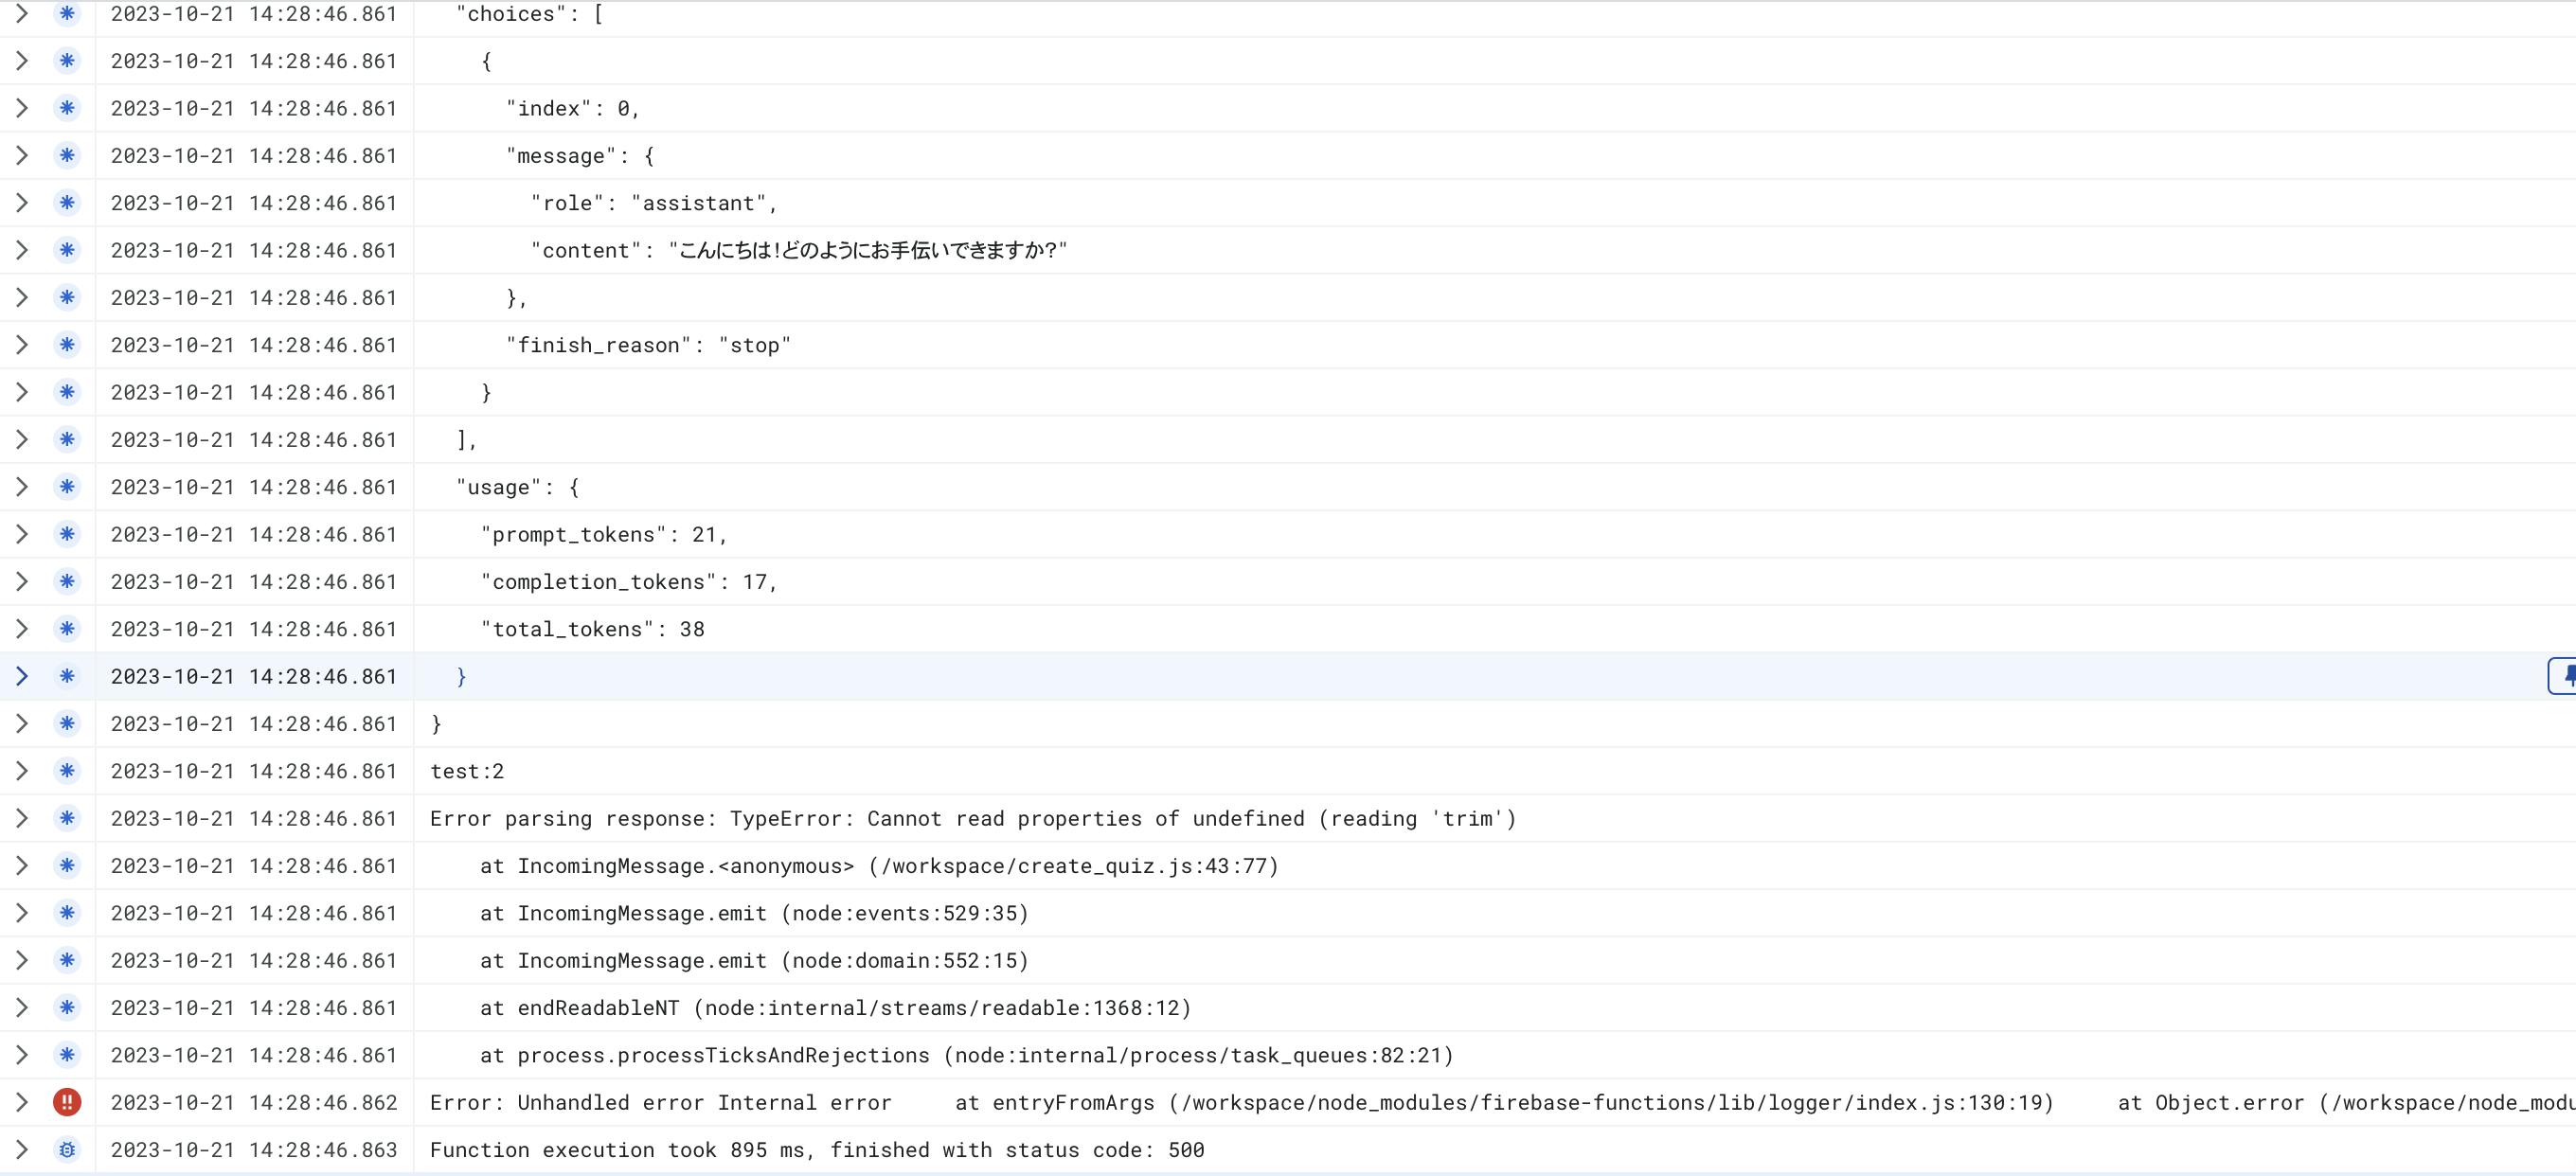Screen dimensions: 2576x1176
Task: Click the severity icon on the "role": "assistant" row
Action: point(67,203)
